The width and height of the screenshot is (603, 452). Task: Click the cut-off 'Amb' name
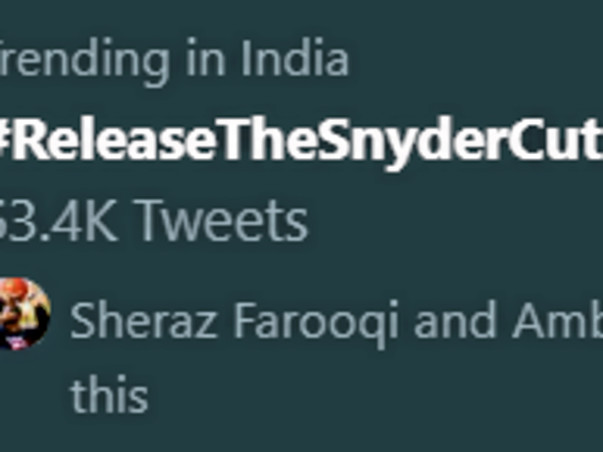pos(558,320)
